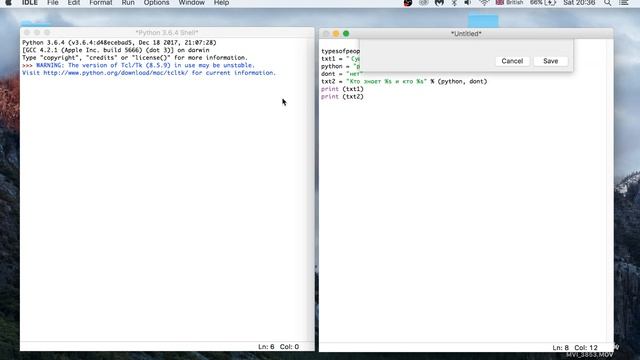This screenshot has height=360, width=640.
Task: Click the battery status indicator
Action: [543, 3]
